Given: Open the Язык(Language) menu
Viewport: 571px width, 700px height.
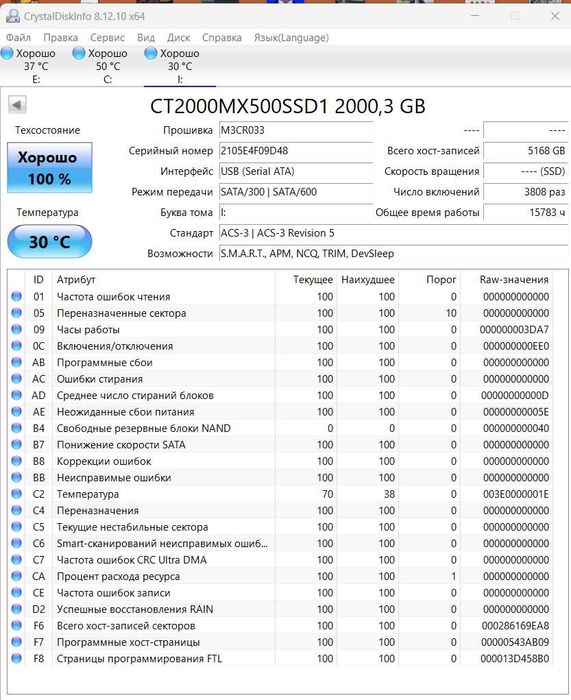Looking at the screenshot, I should (x=291, y=38).
